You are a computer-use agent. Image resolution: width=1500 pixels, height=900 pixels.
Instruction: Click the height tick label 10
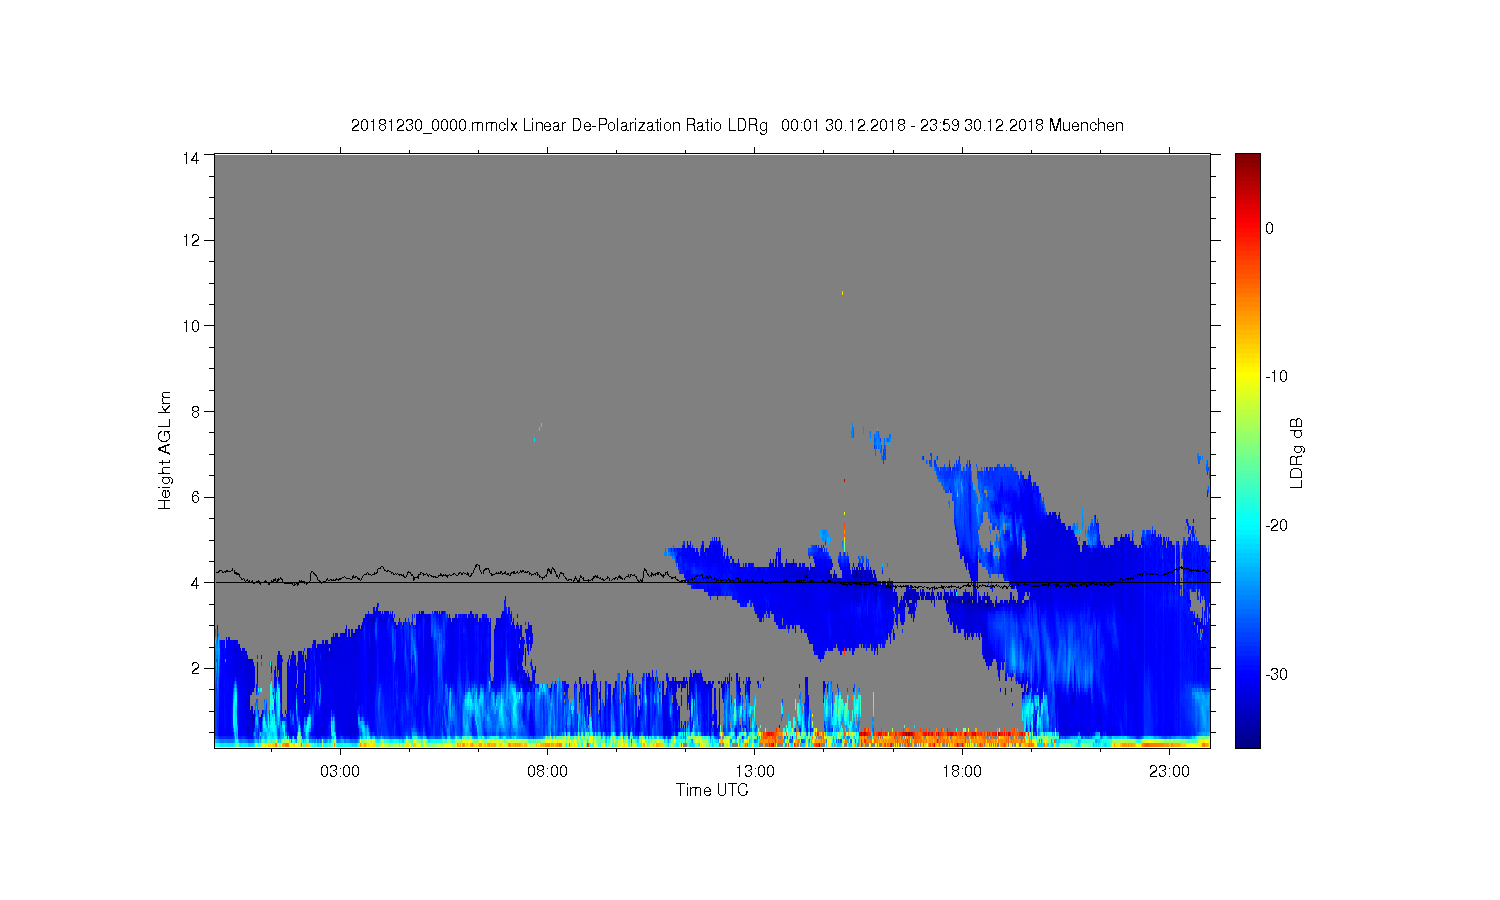pyautogui.click(x=191, y=326)
